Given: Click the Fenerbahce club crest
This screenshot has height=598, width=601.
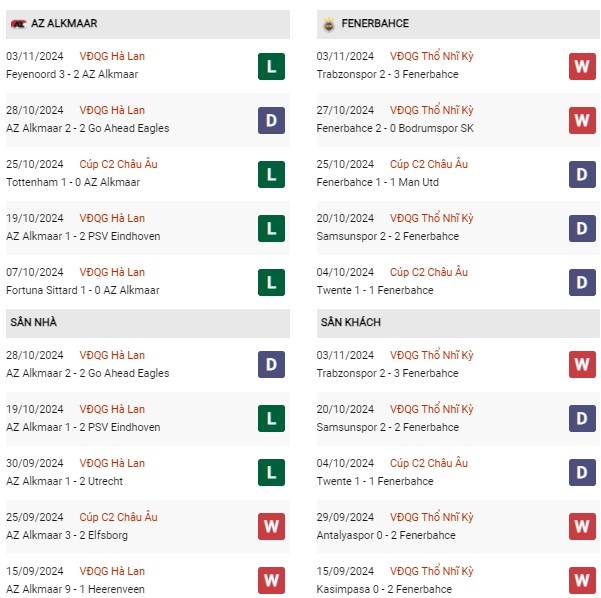Looking at the screenshot, I should [x=329, y=24].
